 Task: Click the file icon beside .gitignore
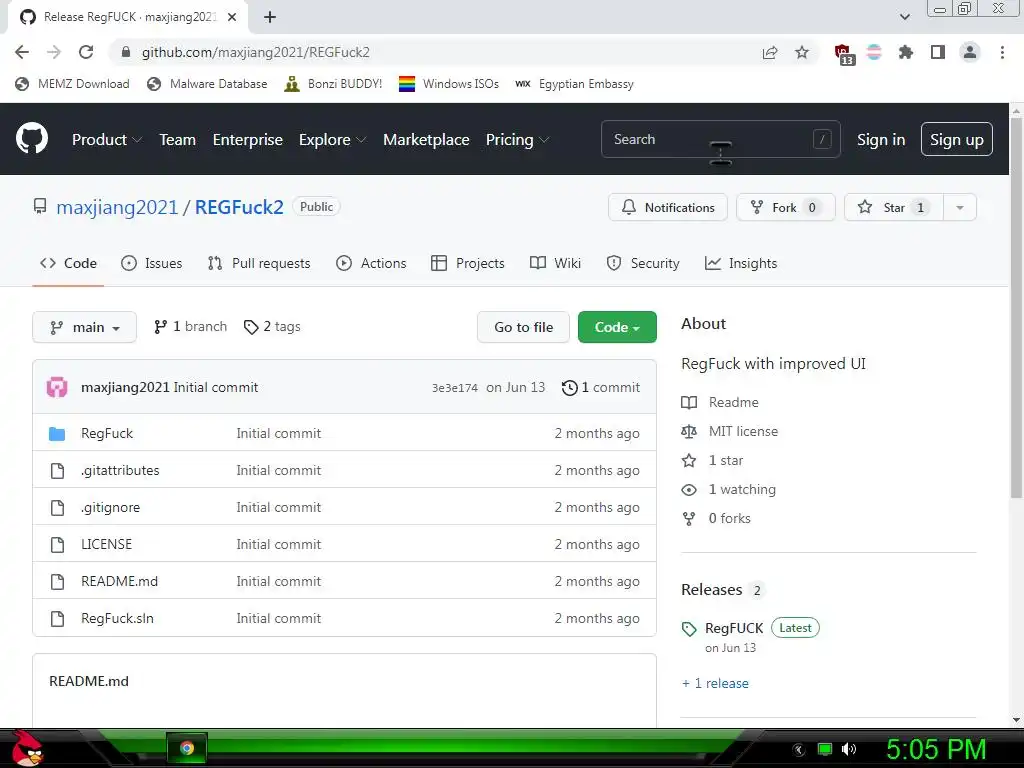[x=57, y=507]
